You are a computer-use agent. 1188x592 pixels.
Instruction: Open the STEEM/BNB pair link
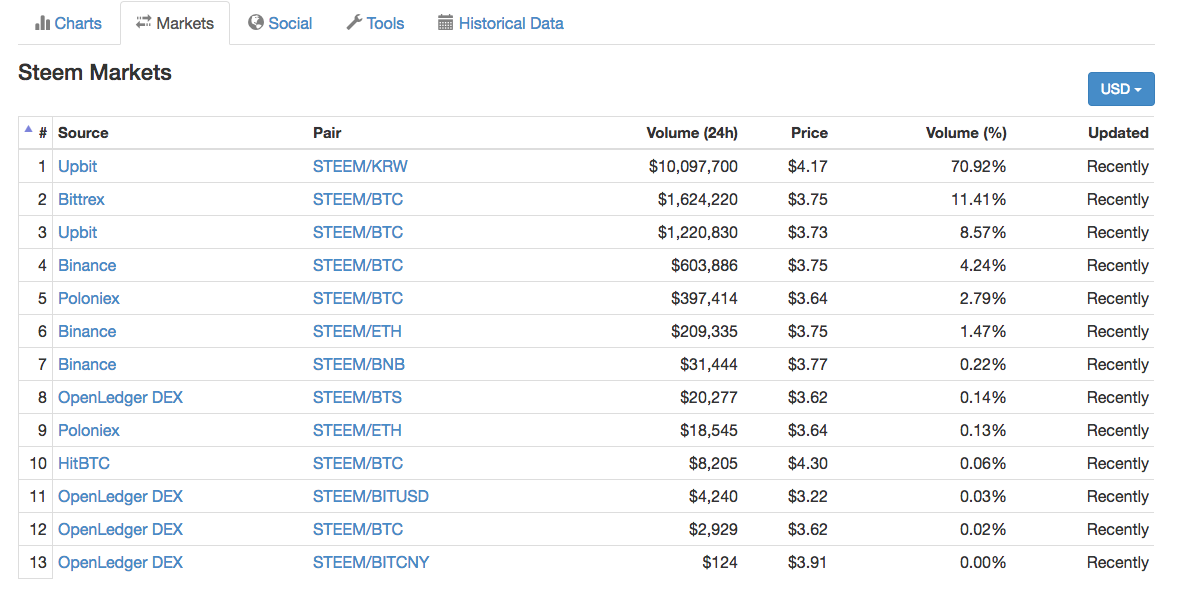pos(358,364)
